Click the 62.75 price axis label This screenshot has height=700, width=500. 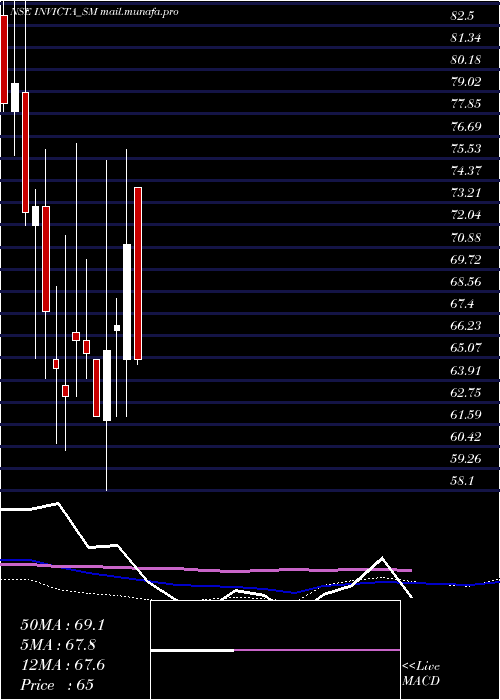pos(466,392)
